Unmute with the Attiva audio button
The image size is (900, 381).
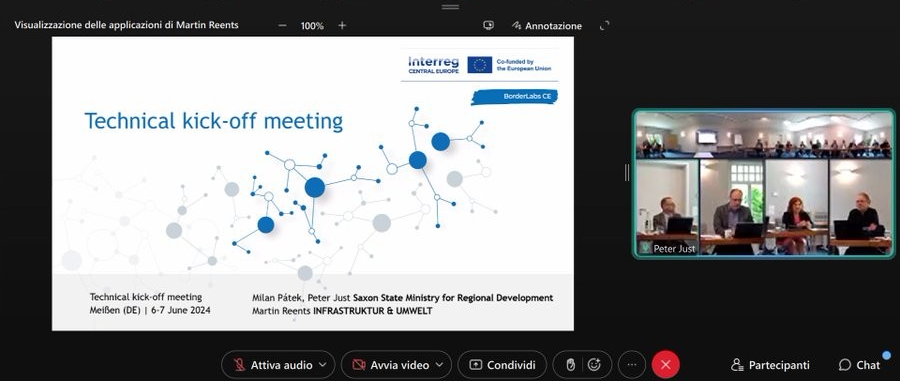coord(273,365)
